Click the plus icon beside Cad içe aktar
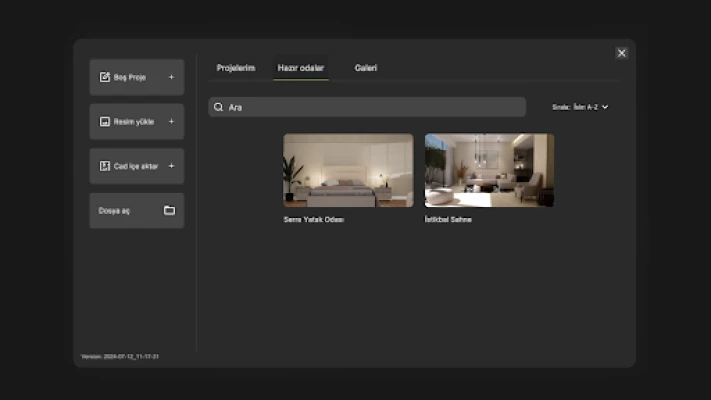Screen dimensions: 711x400 [x=171, y=166]
